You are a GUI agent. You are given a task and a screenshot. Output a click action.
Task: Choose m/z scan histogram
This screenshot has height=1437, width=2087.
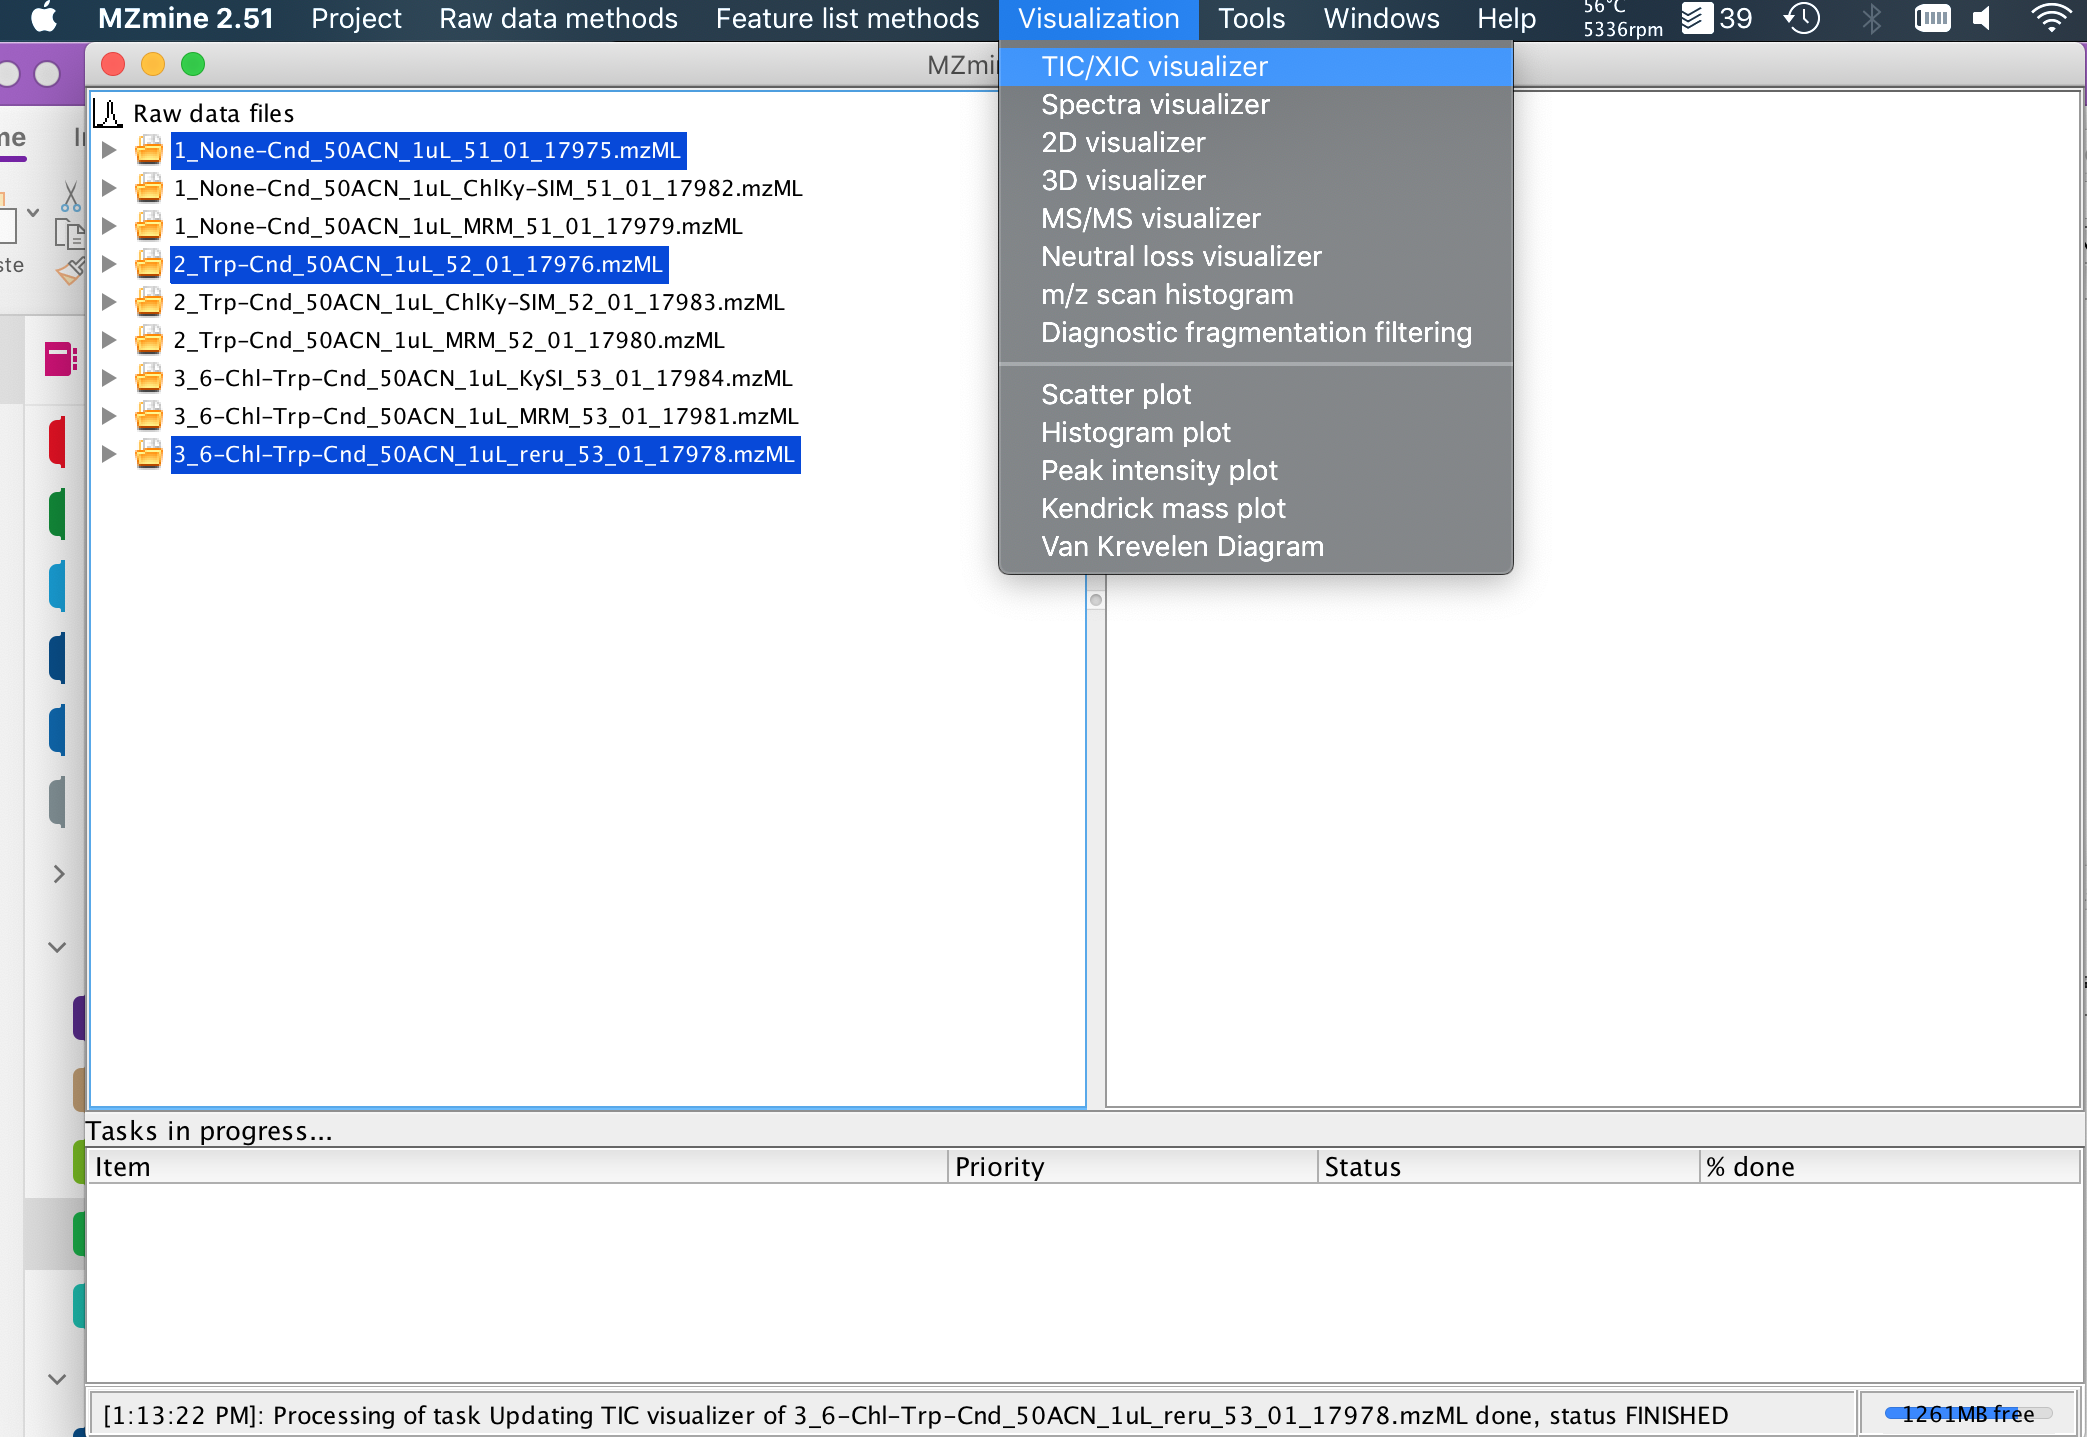pyautogui.click(x=1255, y=295)
